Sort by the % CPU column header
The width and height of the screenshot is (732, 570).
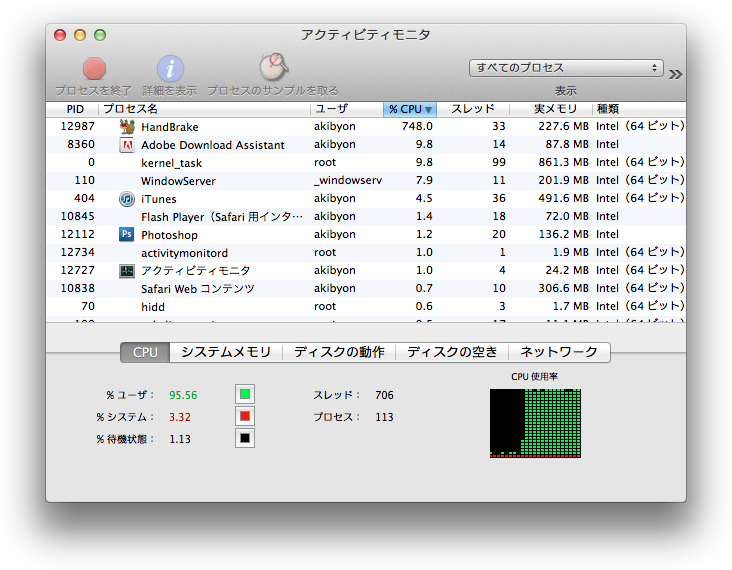pyautogui.click(x=410, y=109)
